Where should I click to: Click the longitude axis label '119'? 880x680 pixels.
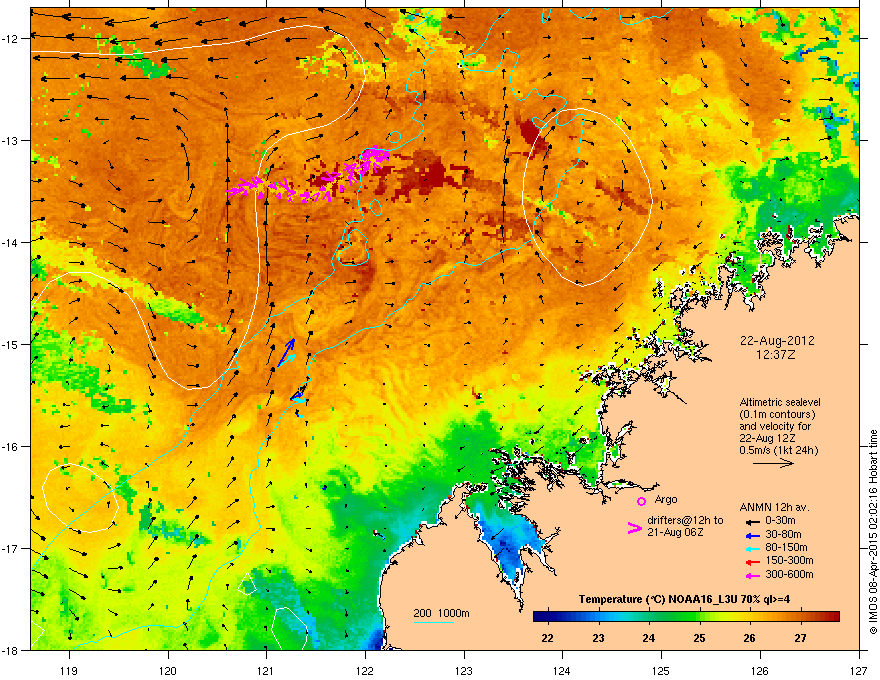pyautogui.click(x=69, y=670)
